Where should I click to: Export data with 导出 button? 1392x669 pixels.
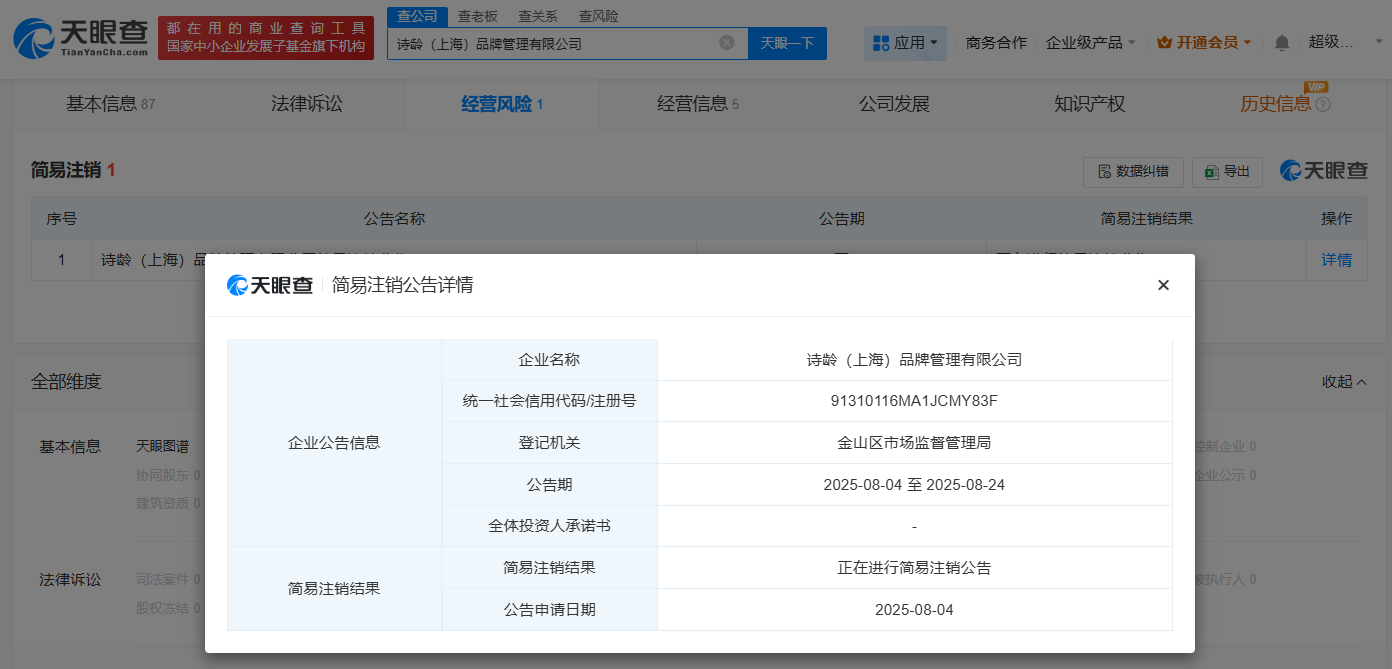pyautogui.click(x=1227, y=172)
